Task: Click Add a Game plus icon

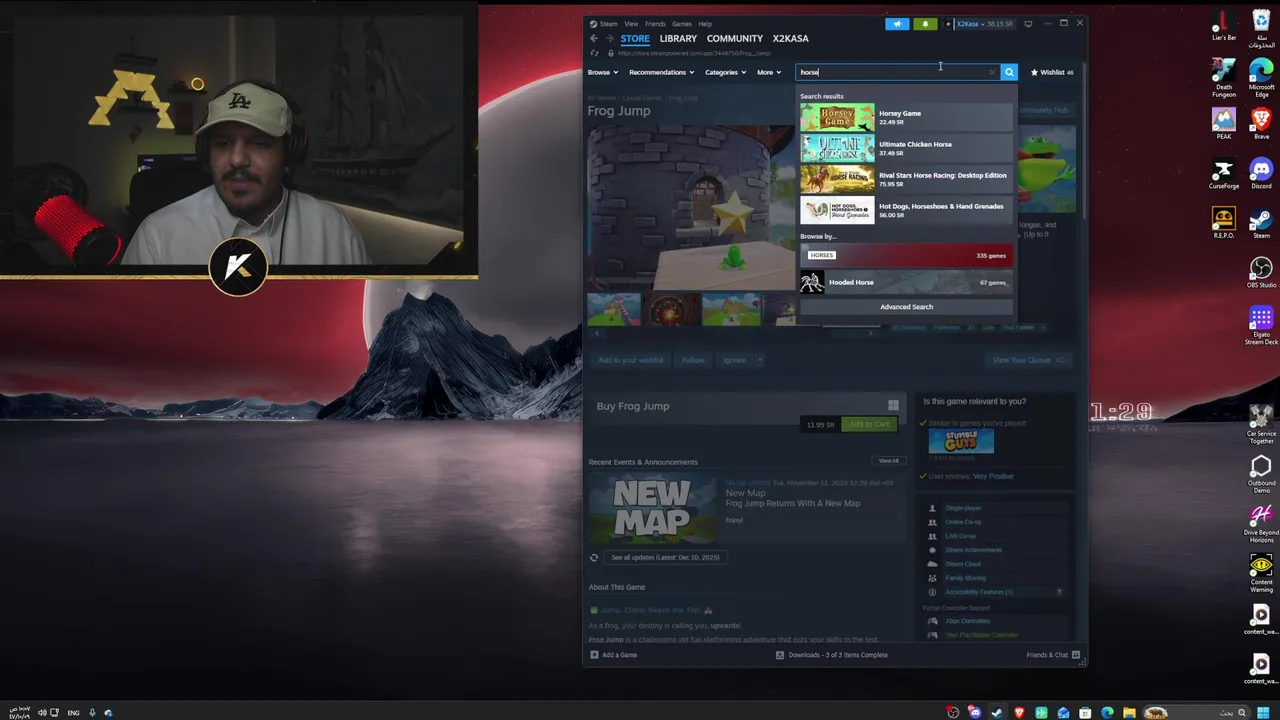Action: [x=594, y=655]
